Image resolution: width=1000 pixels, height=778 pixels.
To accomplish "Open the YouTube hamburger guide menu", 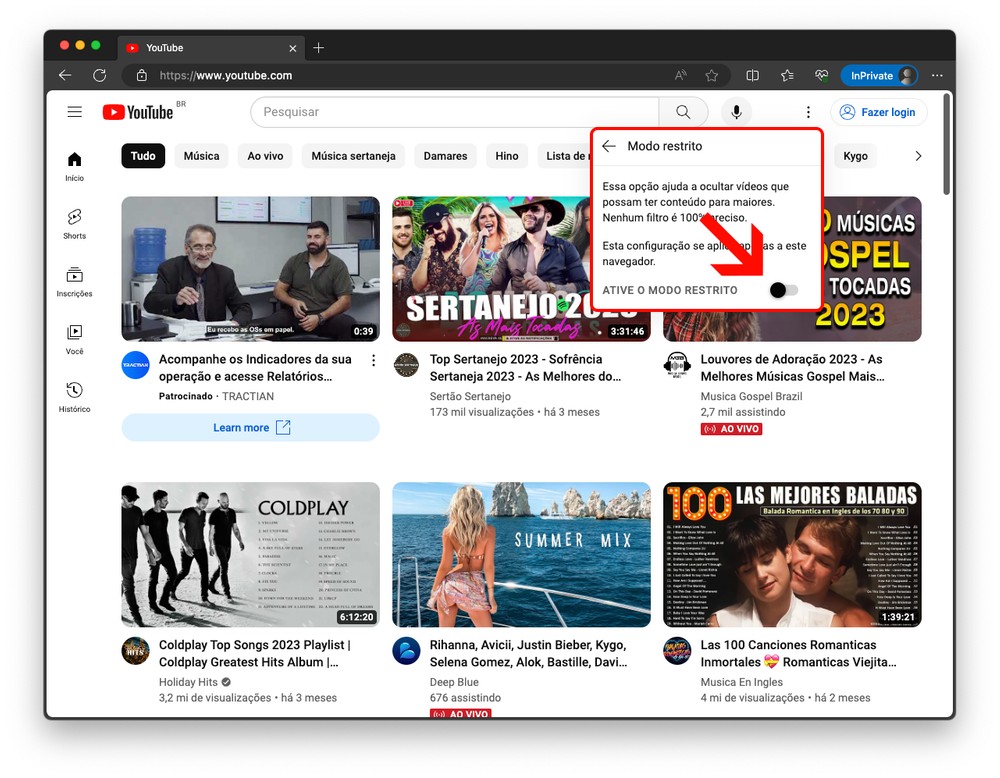I will tap(75, 112).
